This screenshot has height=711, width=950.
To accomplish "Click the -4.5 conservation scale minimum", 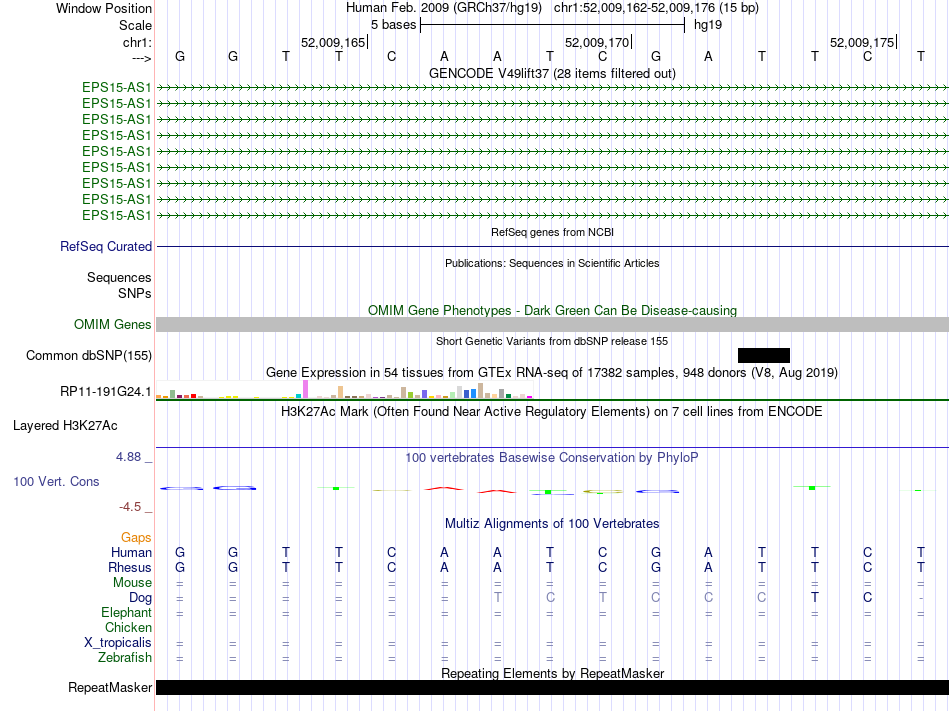I will coord(130,507).
